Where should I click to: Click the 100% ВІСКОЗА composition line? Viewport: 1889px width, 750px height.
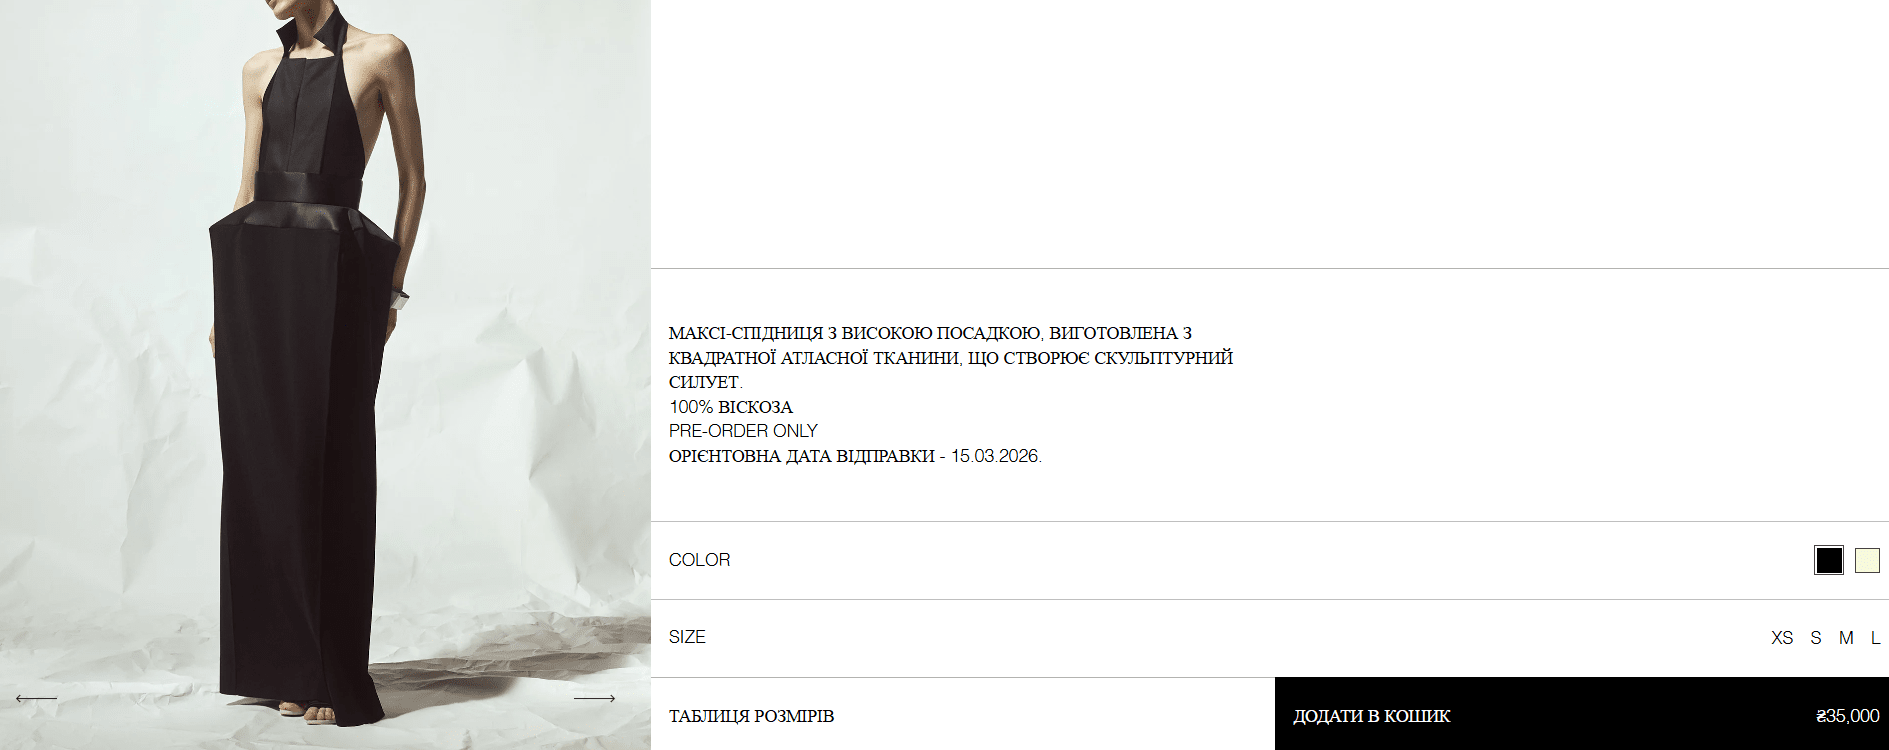click(x=731, y=407)
